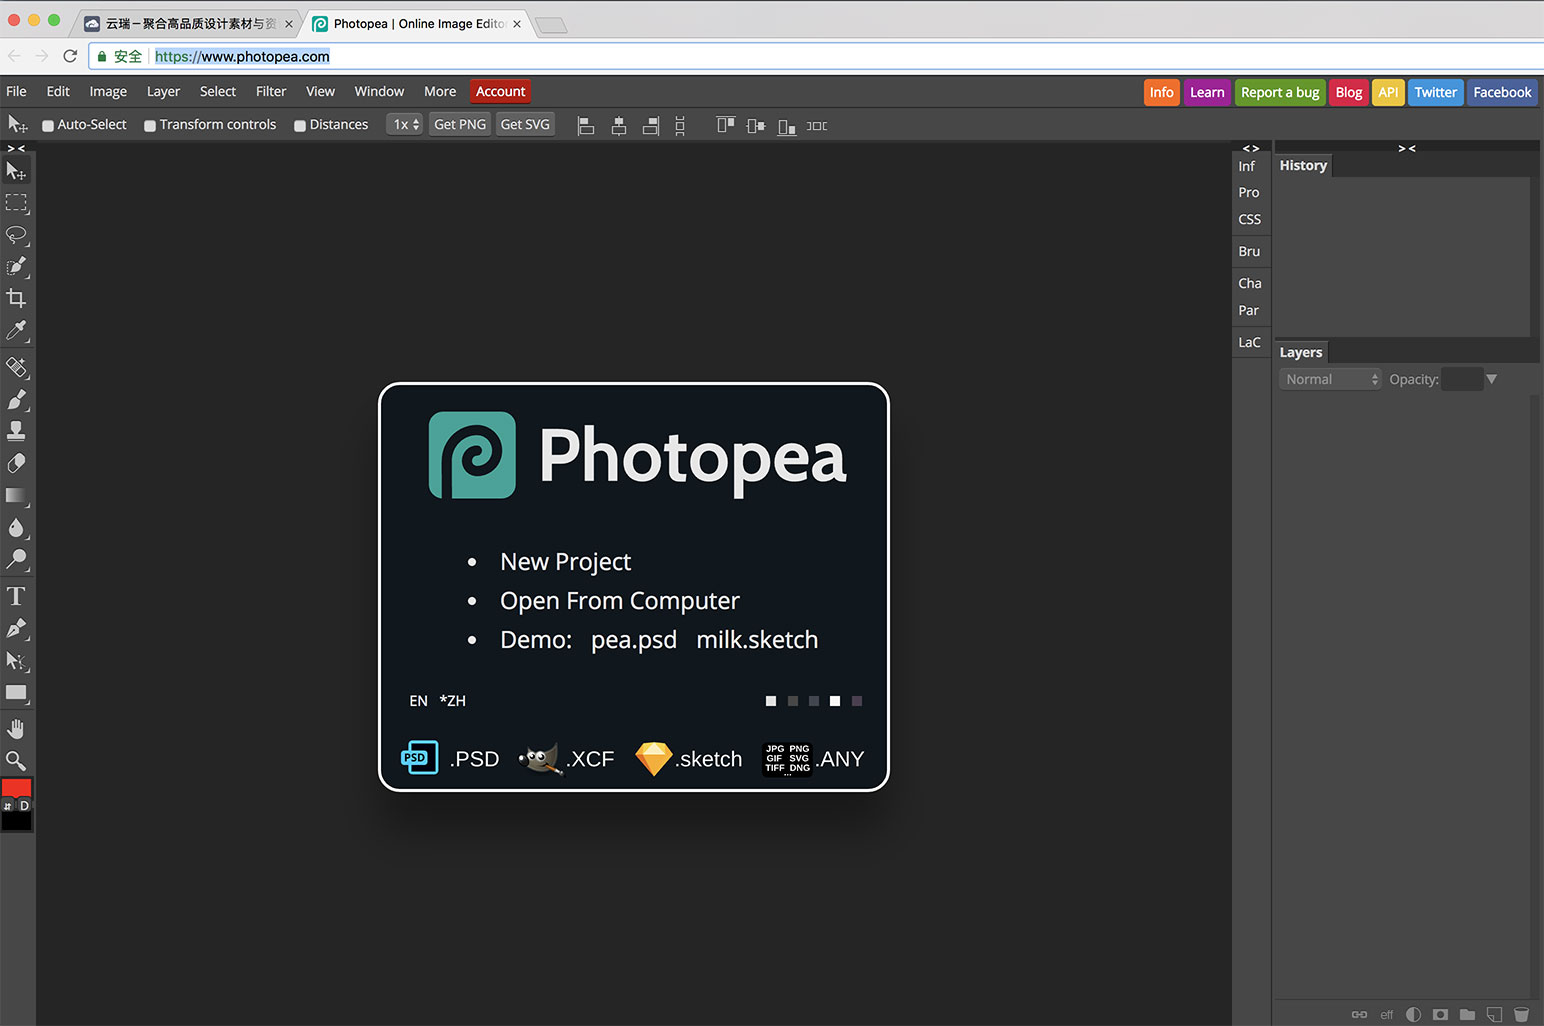Open the 1x scale dropdown

405,125
